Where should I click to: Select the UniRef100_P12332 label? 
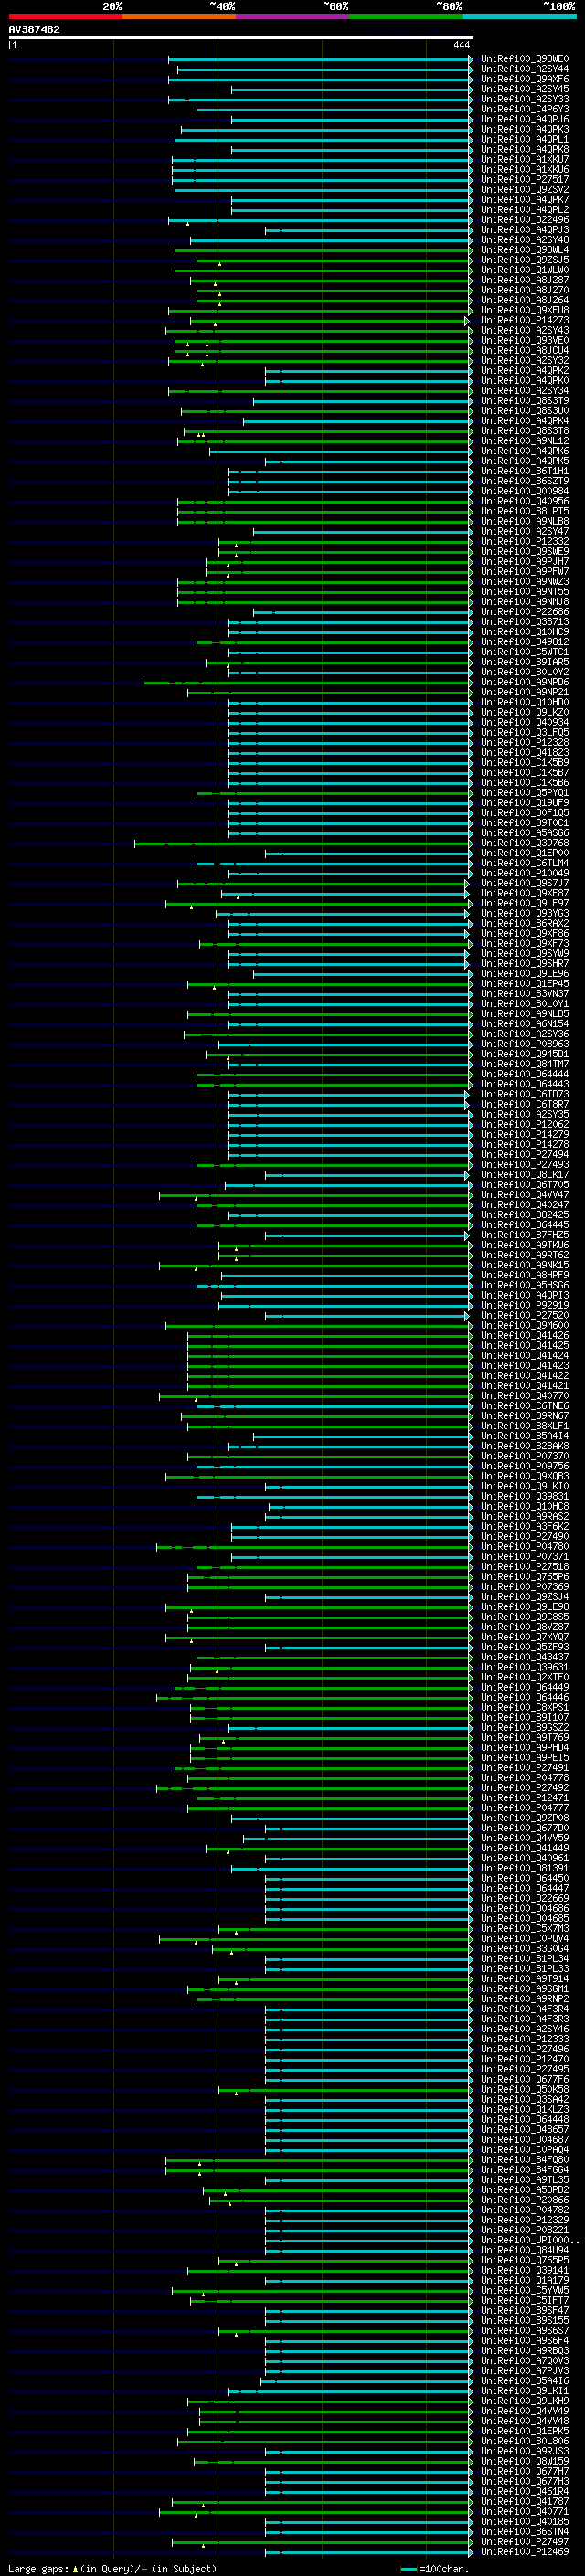pos(524,541)
